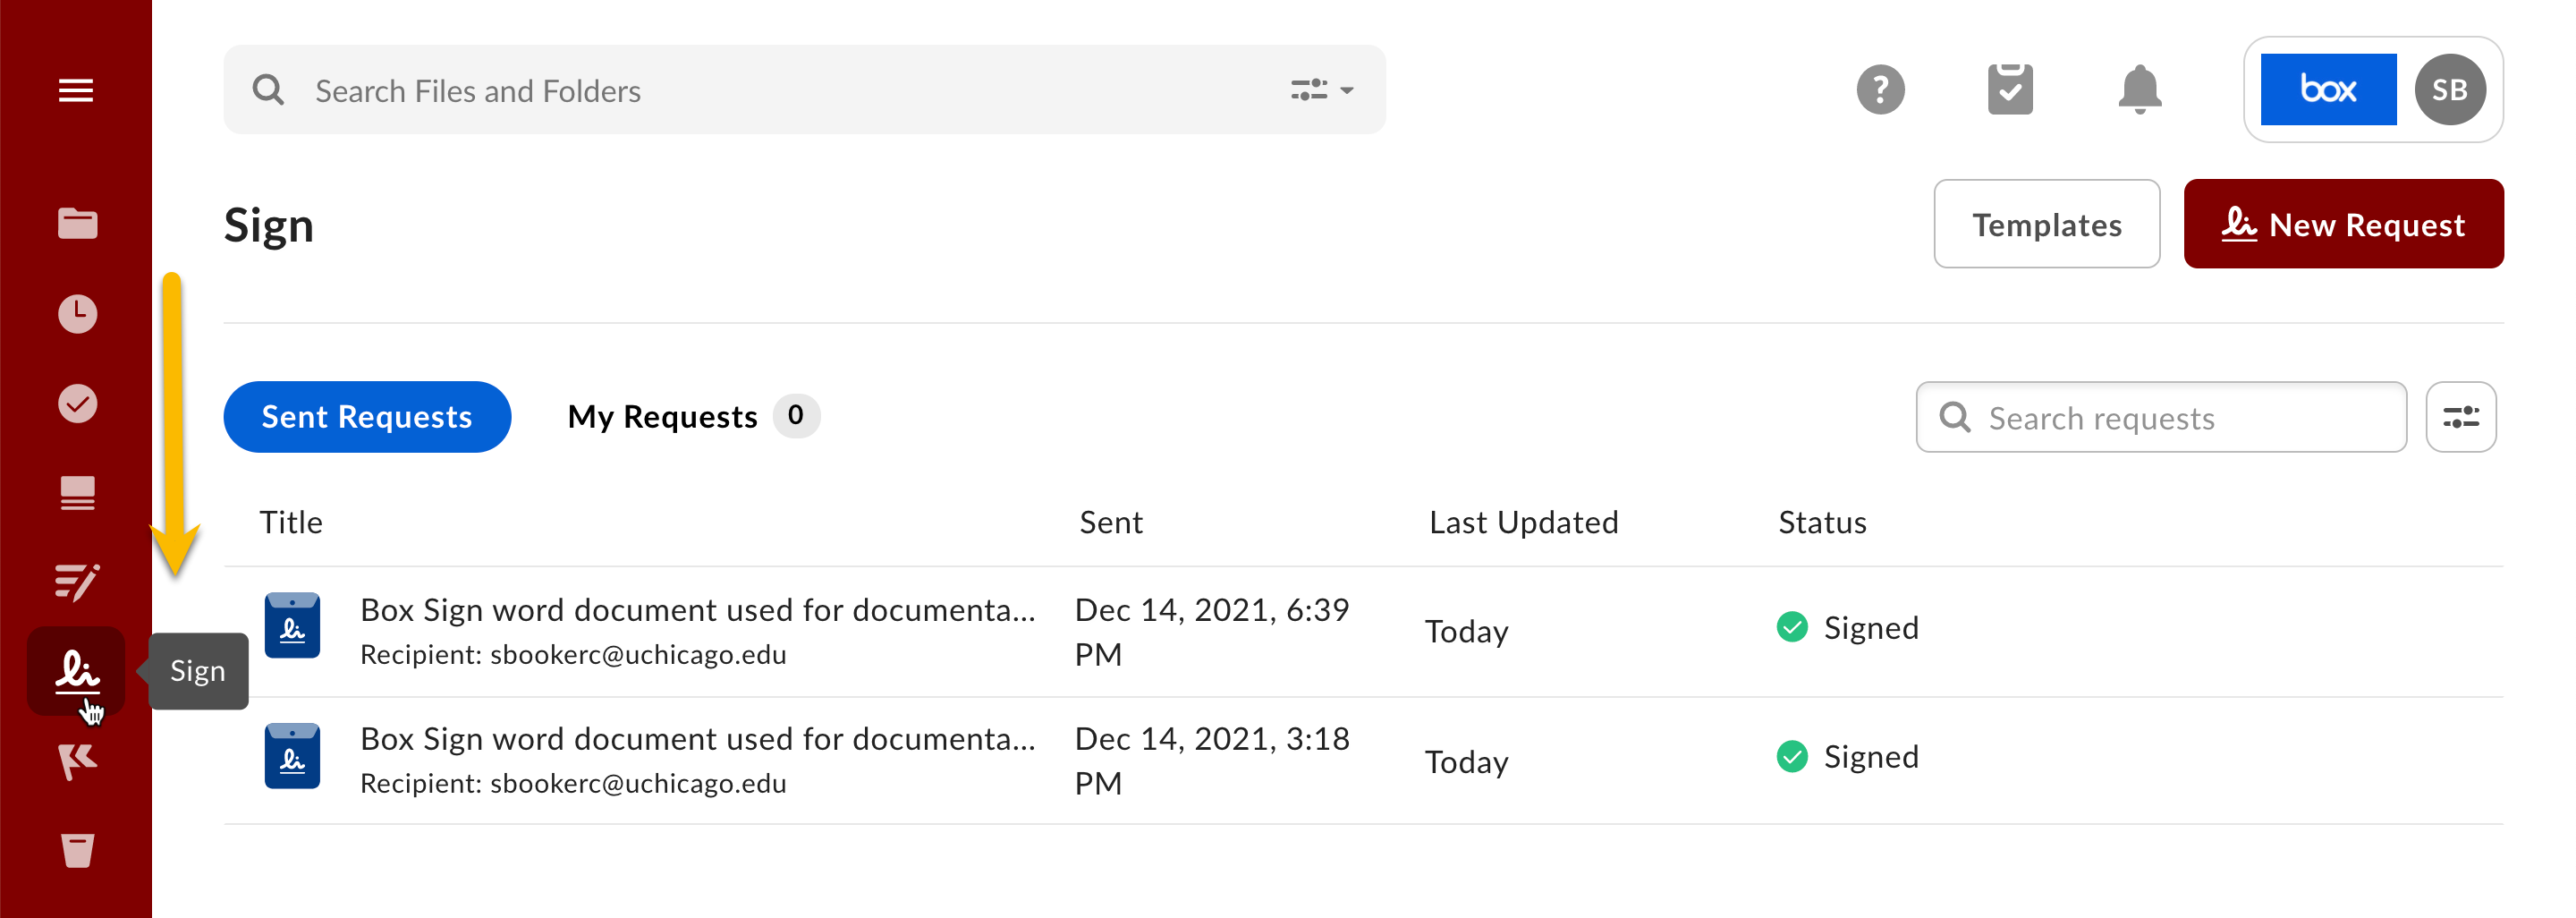Viewport: 2576px width, 918px height.
Task: Open the hamburger navigation menu
Action: pos(76,90)
